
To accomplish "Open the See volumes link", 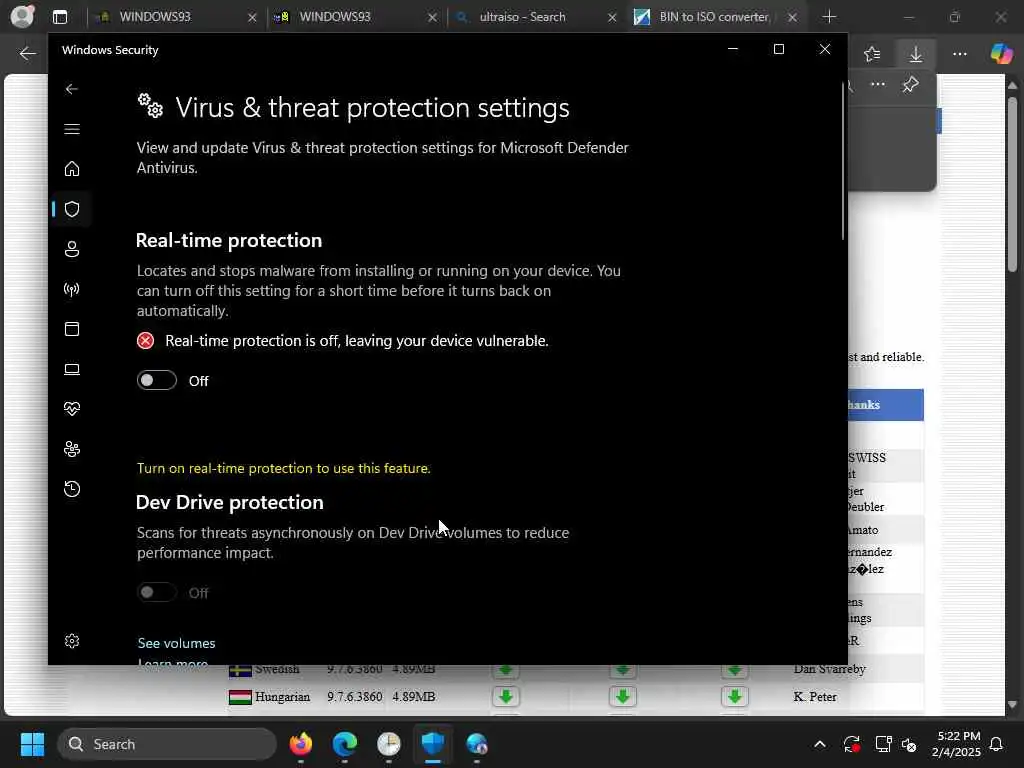I will pos(176,643).
